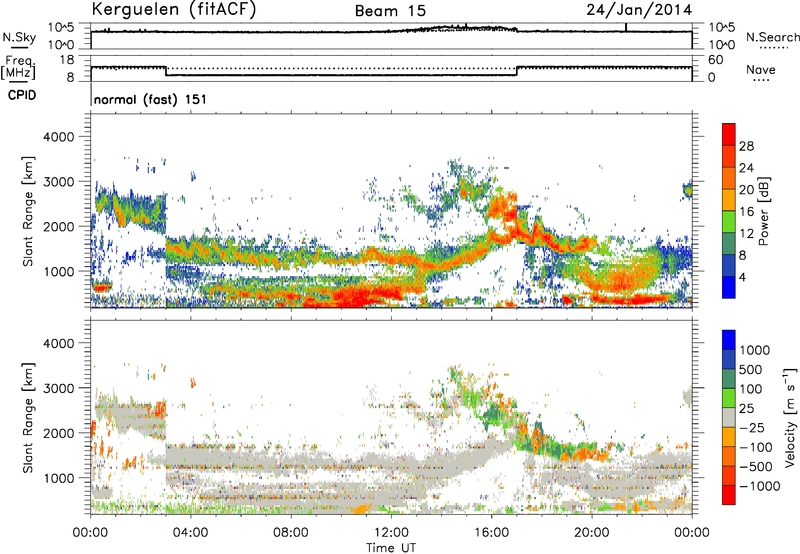The width and height of the screenshot is (800, 554).
Task: Click the red bottom of velocity colorbar
Action: coord(729,495)
